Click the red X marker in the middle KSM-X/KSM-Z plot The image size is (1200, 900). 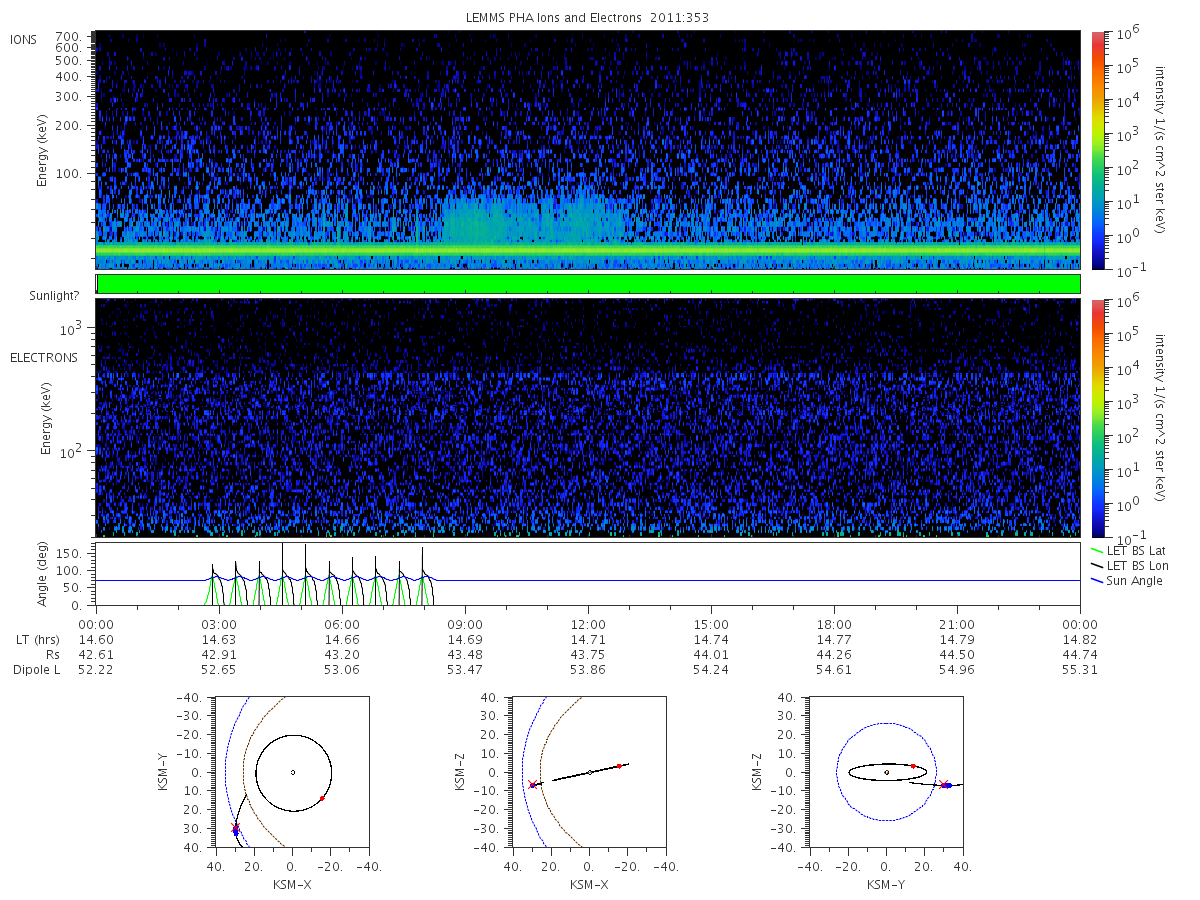(532, 785)
